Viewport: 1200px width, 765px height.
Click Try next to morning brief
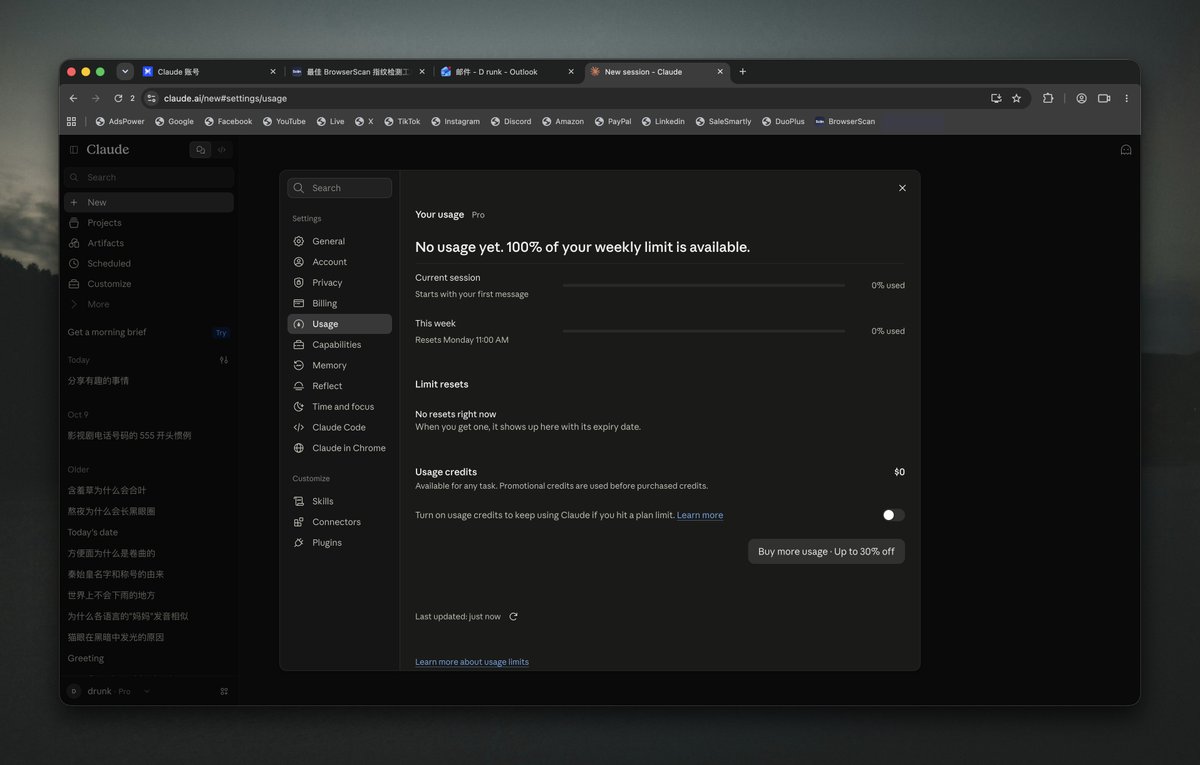coord(221,332)
